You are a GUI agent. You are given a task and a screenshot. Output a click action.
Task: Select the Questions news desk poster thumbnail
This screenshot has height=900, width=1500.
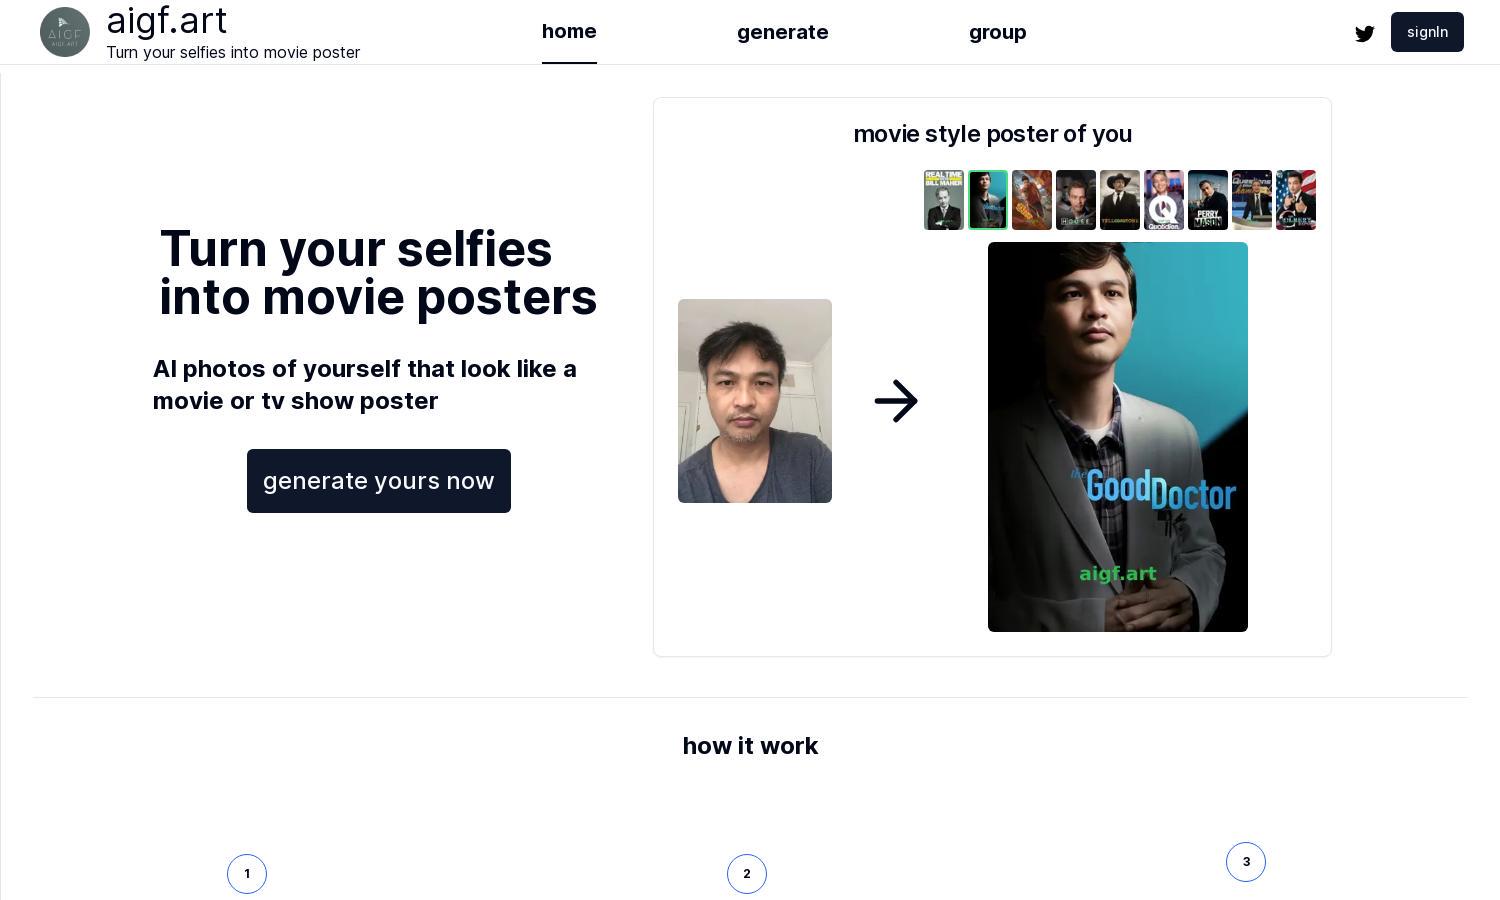click(x=1252, y=200)
